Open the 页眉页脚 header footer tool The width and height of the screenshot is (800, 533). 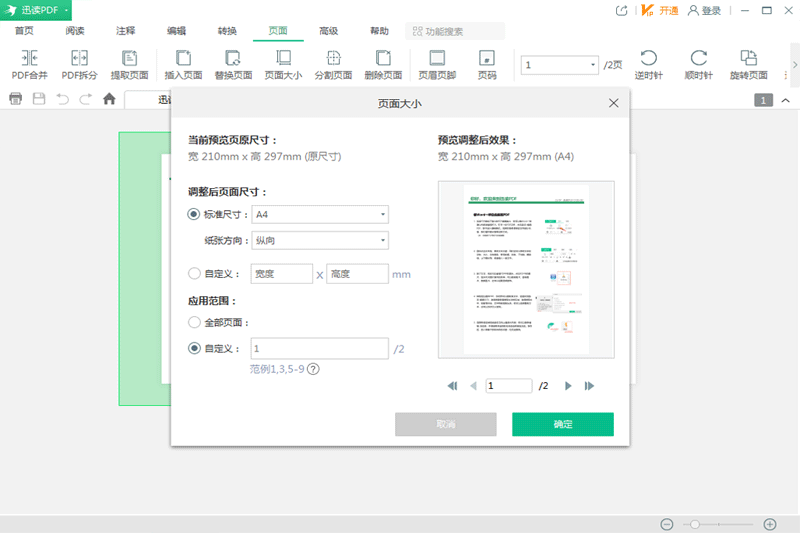coord(436,58)
